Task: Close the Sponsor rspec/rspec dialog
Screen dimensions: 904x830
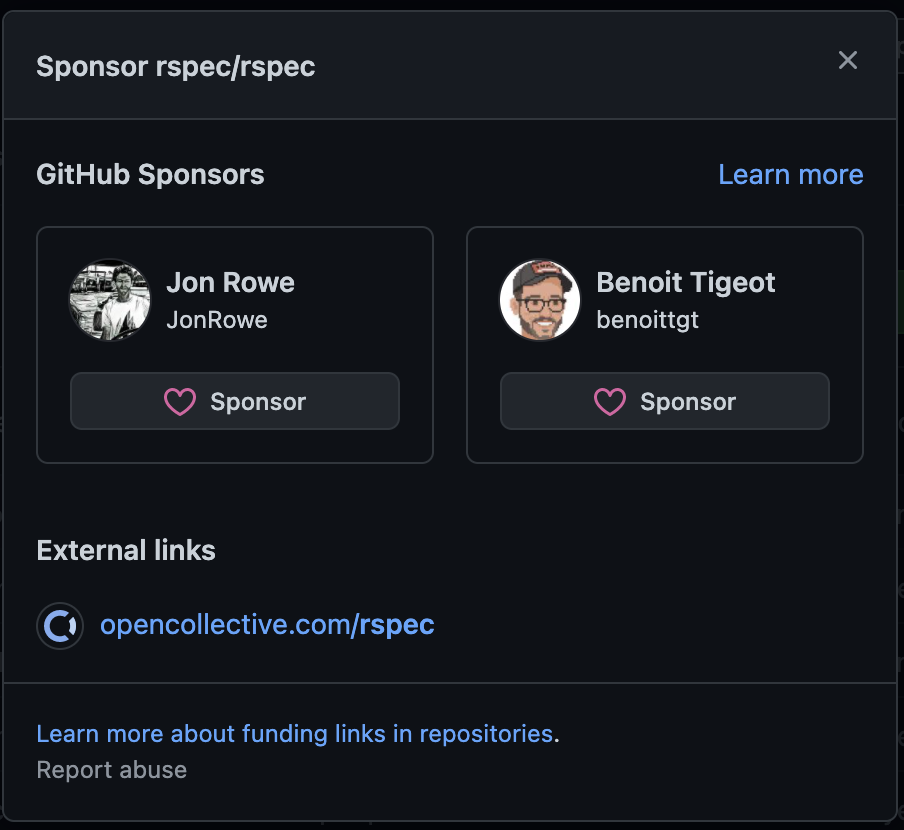Action: 848,60
